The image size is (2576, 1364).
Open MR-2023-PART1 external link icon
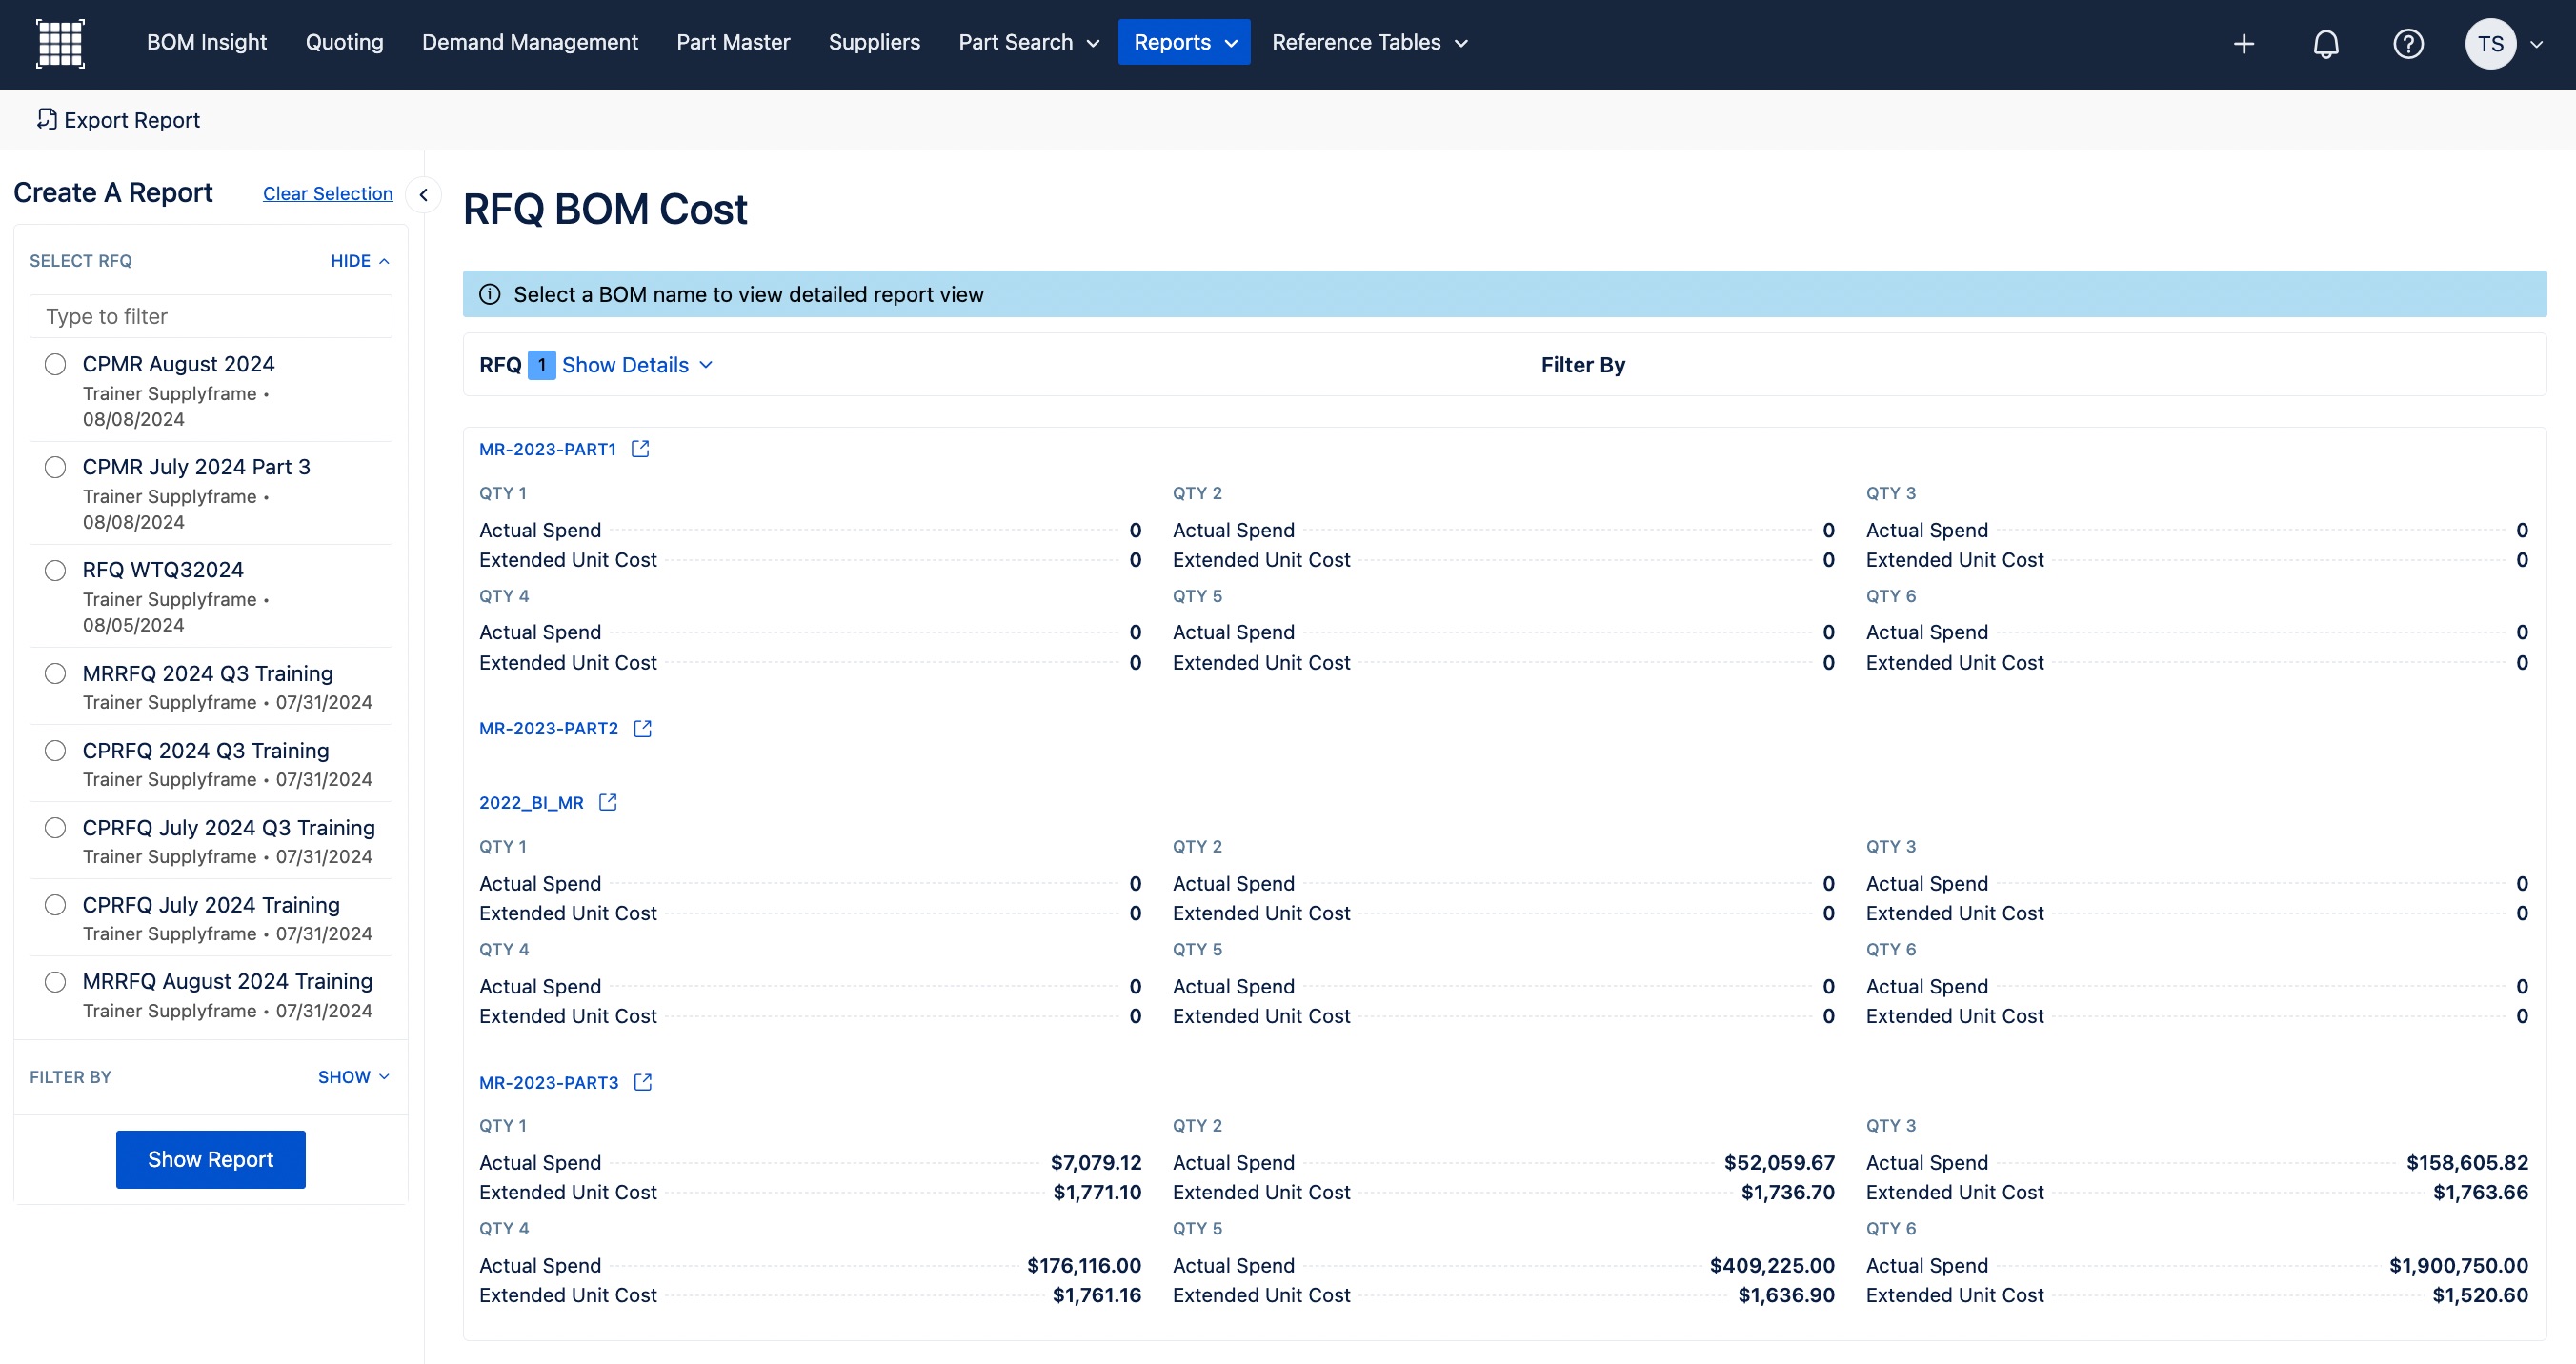click(x=640, y=449)
